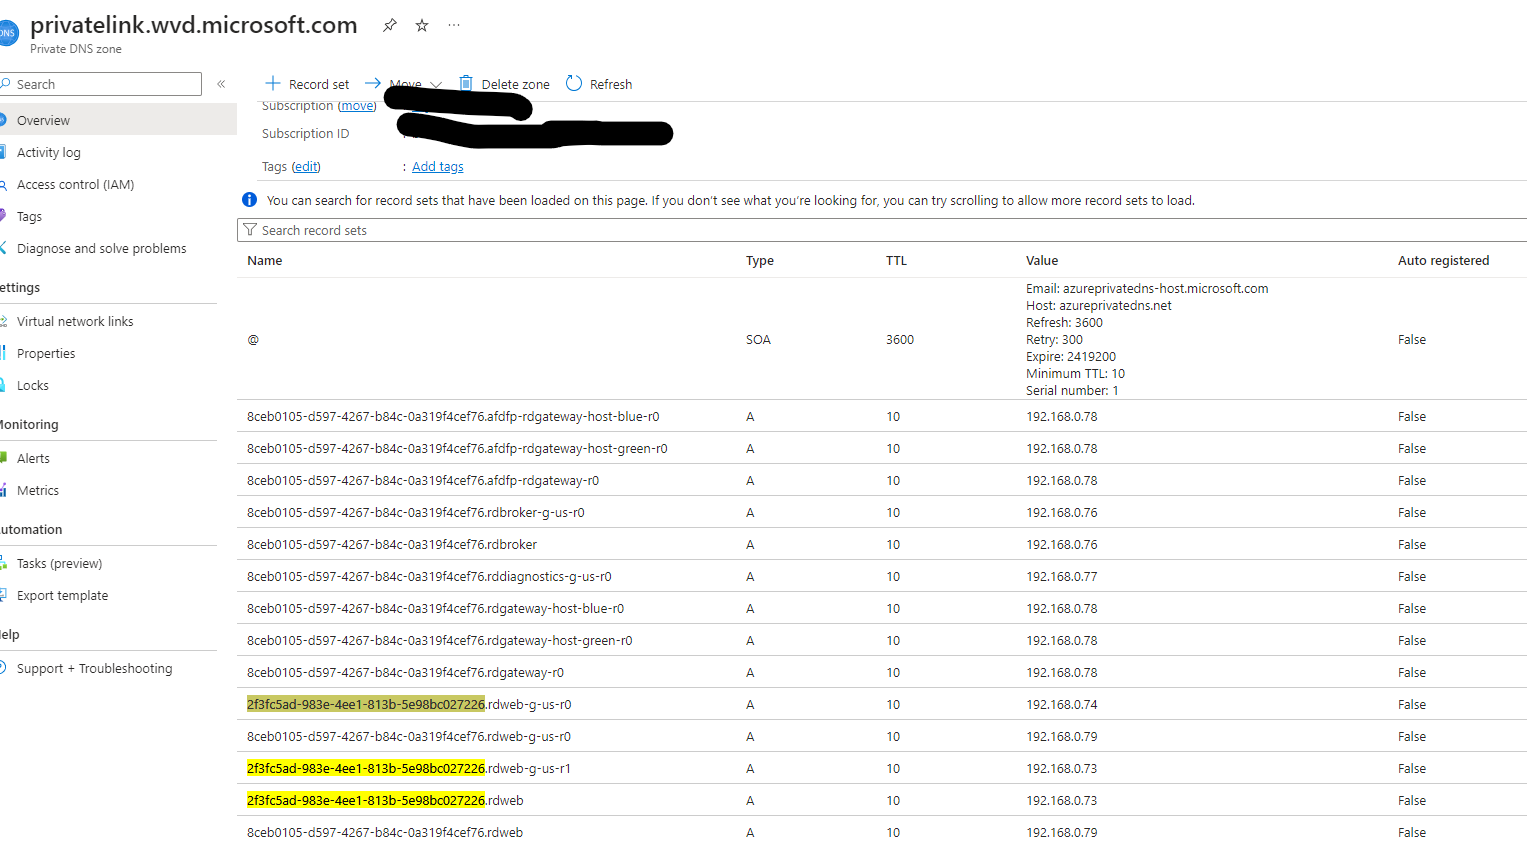
Task: Select the afdfp-rdgateway-host-blue-r0 record
Action: tap(882, 416)
